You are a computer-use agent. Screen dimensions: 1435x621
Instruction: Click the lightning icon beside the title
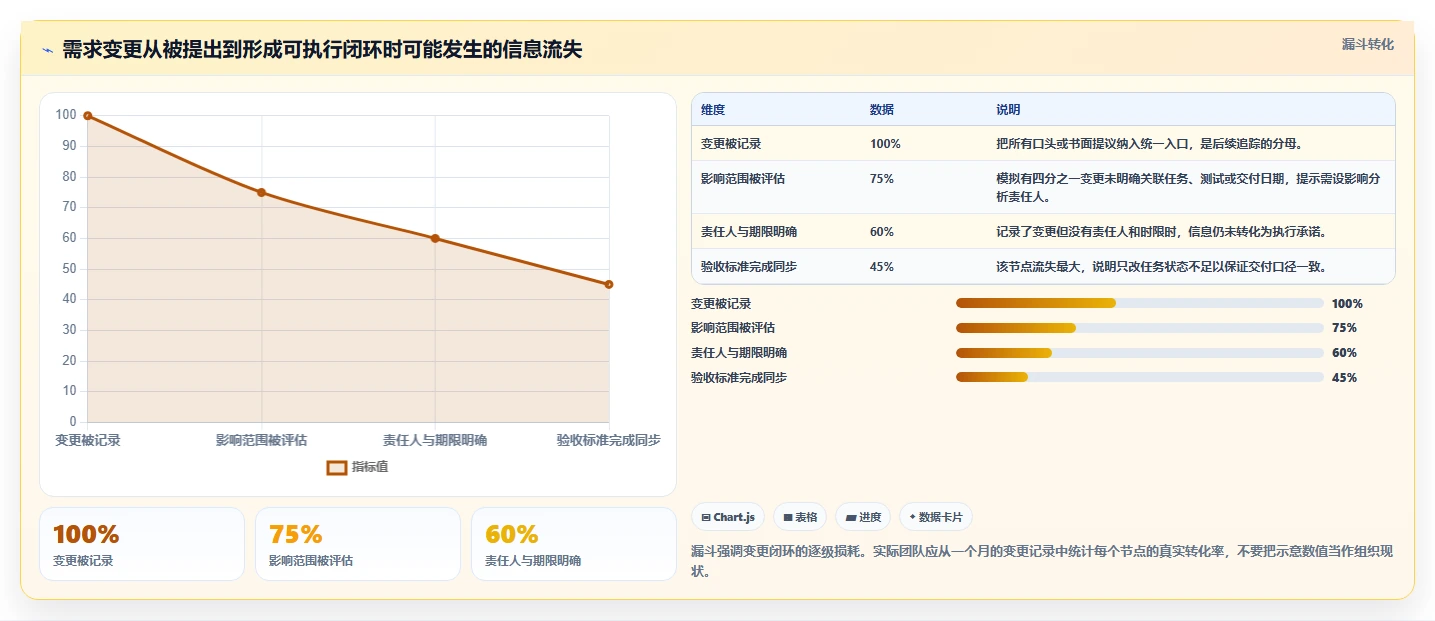point(47,50)
